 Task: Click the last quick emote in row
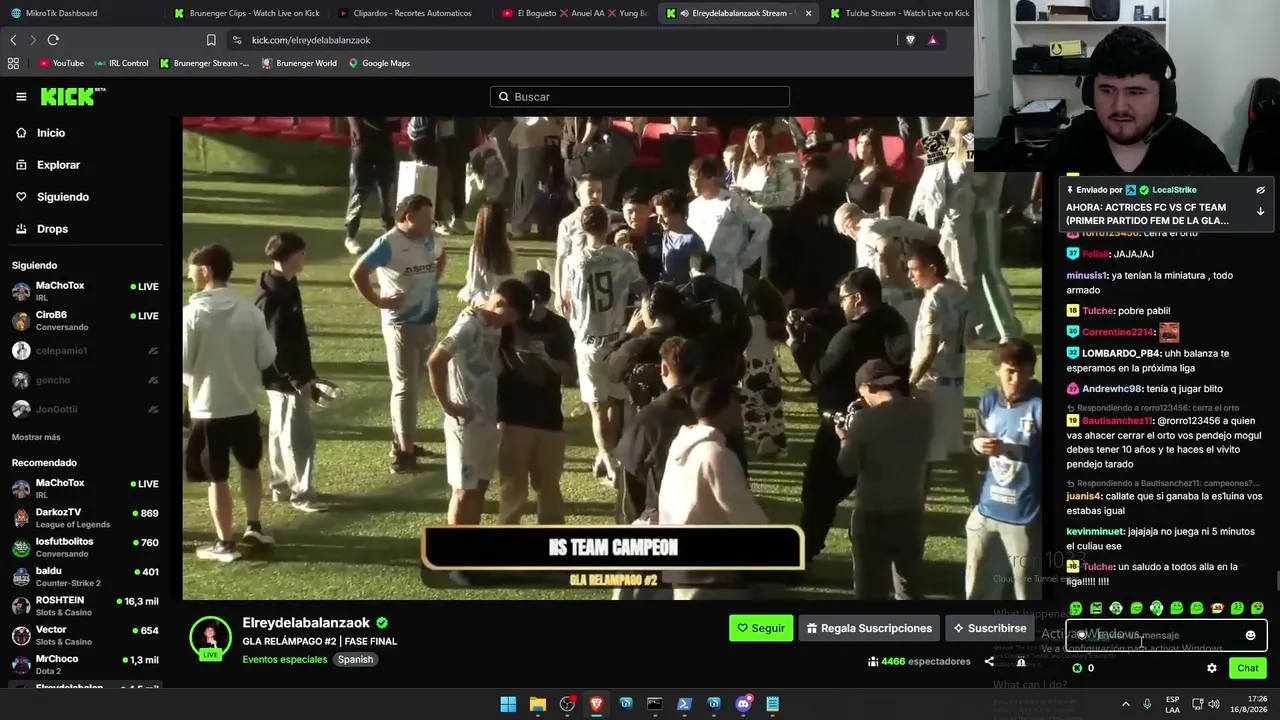point(1257,608)
